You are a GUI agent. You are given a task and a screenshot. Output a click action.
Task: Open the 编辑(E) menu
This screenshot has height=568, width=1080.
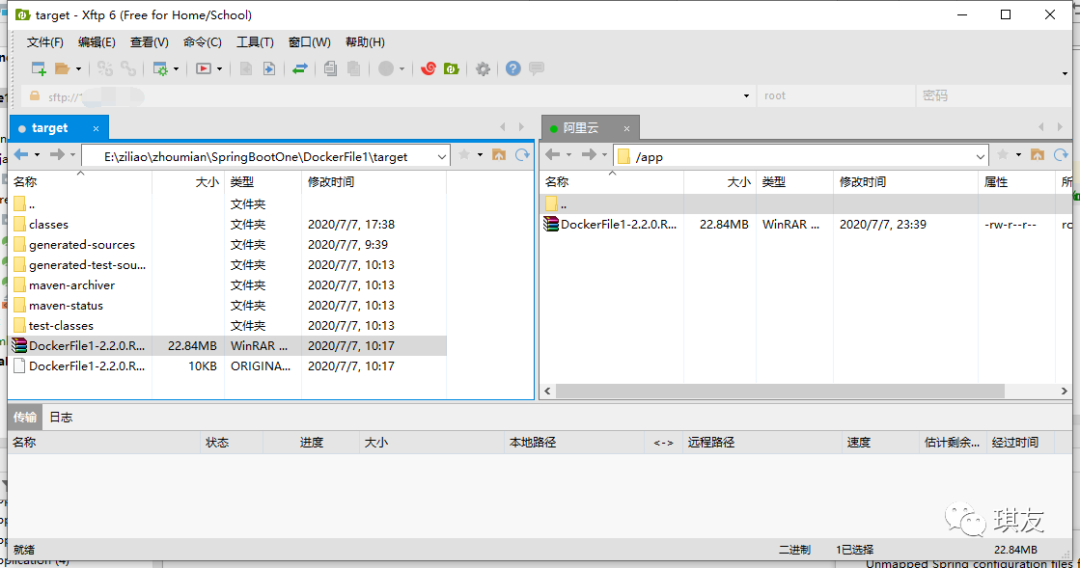click(x=96, y=43)
